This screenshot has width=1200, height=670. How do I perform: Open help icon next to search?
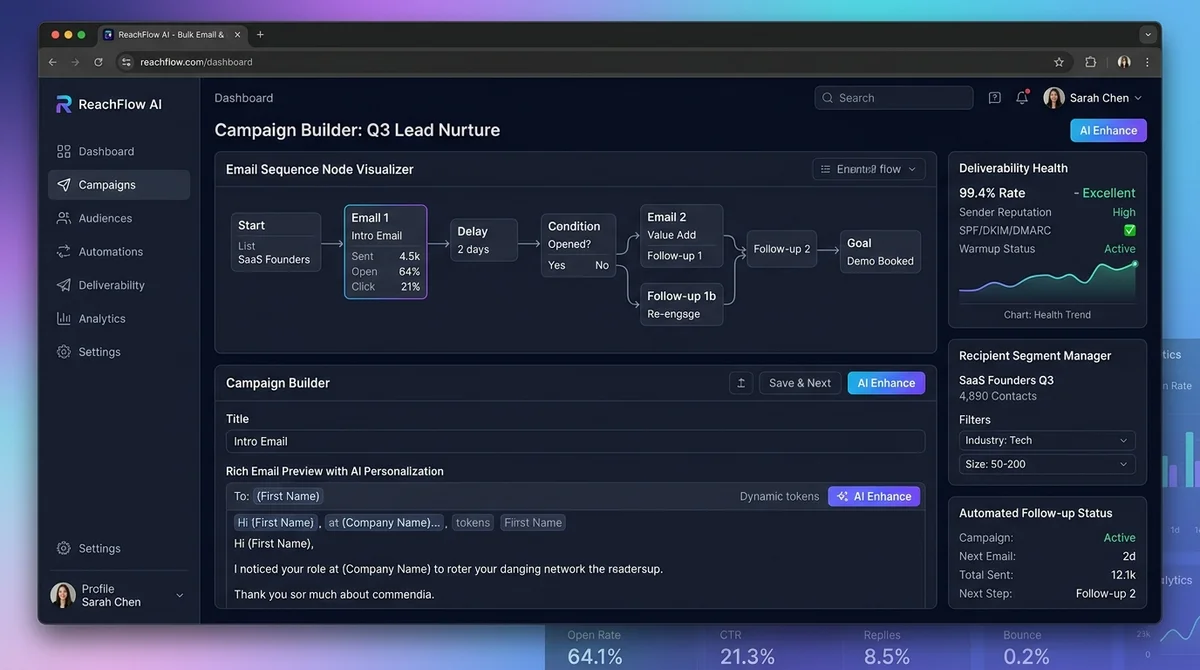click(x=994, y=98)
